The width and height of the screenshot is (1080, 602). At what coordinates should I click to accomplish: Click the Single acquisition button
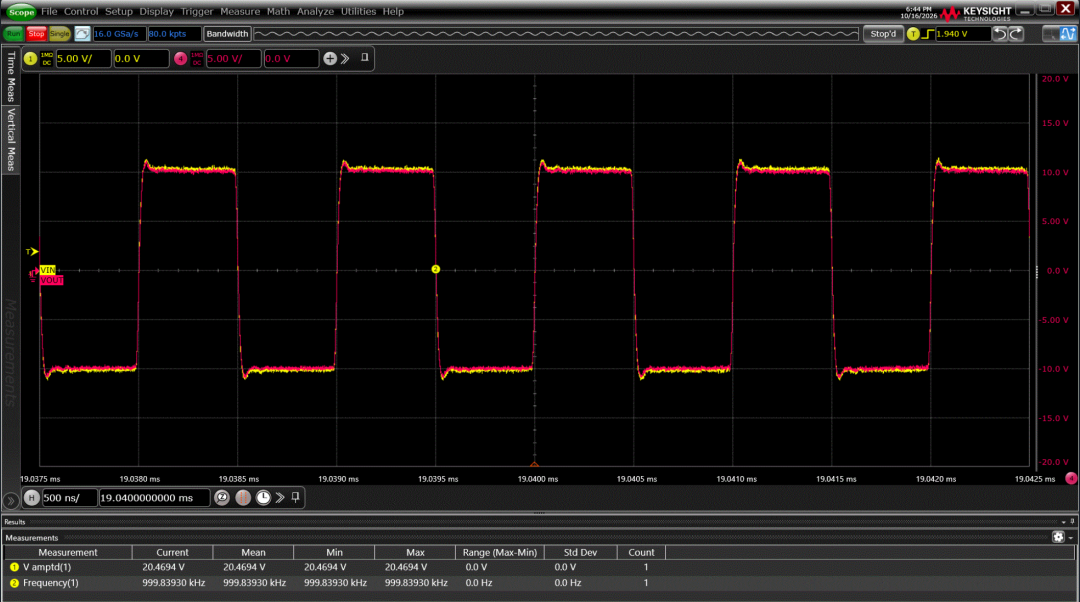pos(59,34)
